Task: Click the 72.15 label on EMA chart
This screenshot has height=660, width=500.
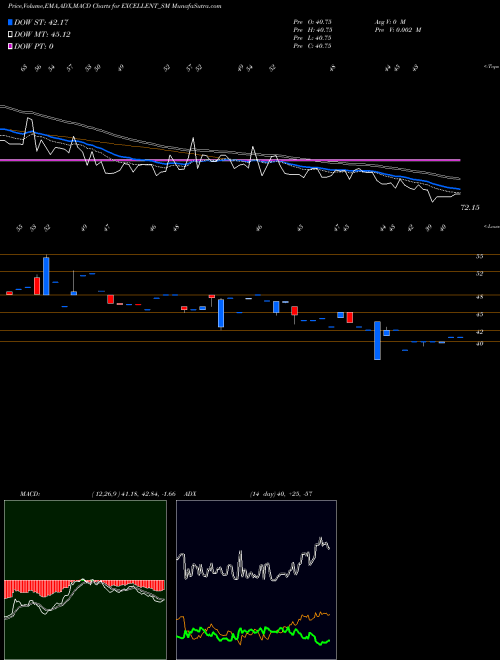Action: pos(470,208)
